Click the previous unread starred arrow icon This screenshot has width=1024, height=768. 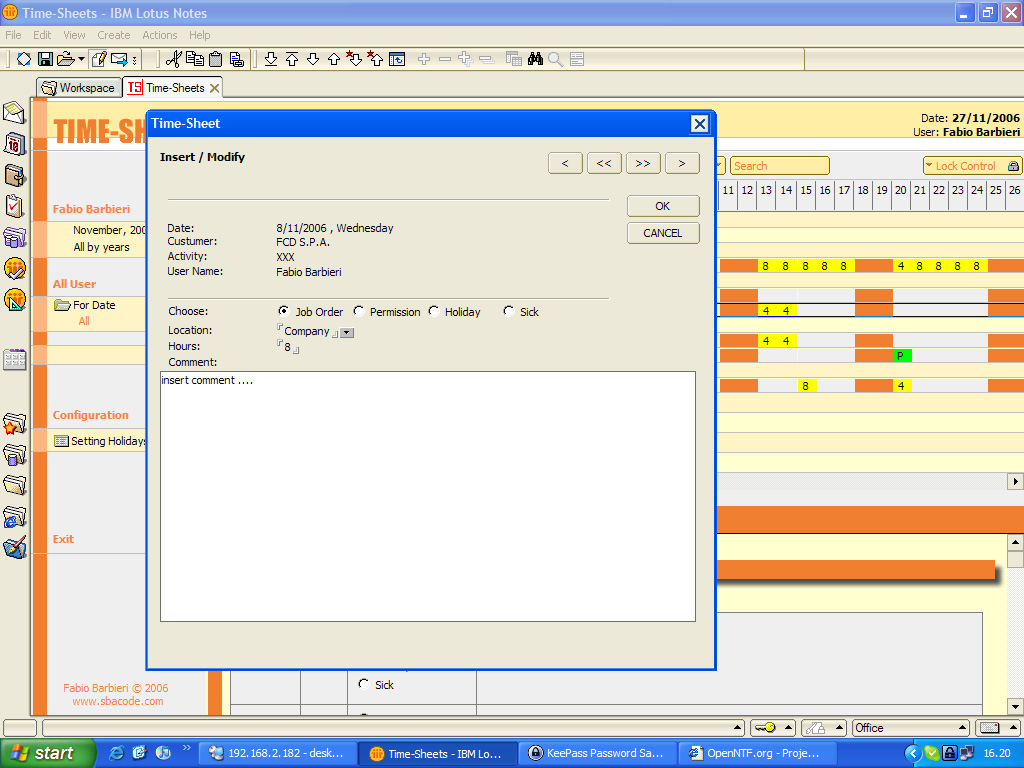(x=376, y=59)
